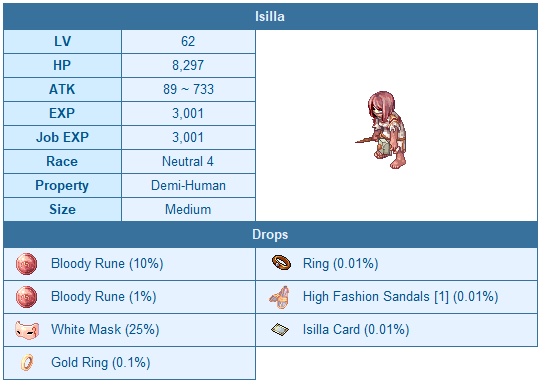Screen dimensions: 541x383
Task: Open the Bloody Rune (10%) link
Action: pyautogui.click(x=107, y=264)
